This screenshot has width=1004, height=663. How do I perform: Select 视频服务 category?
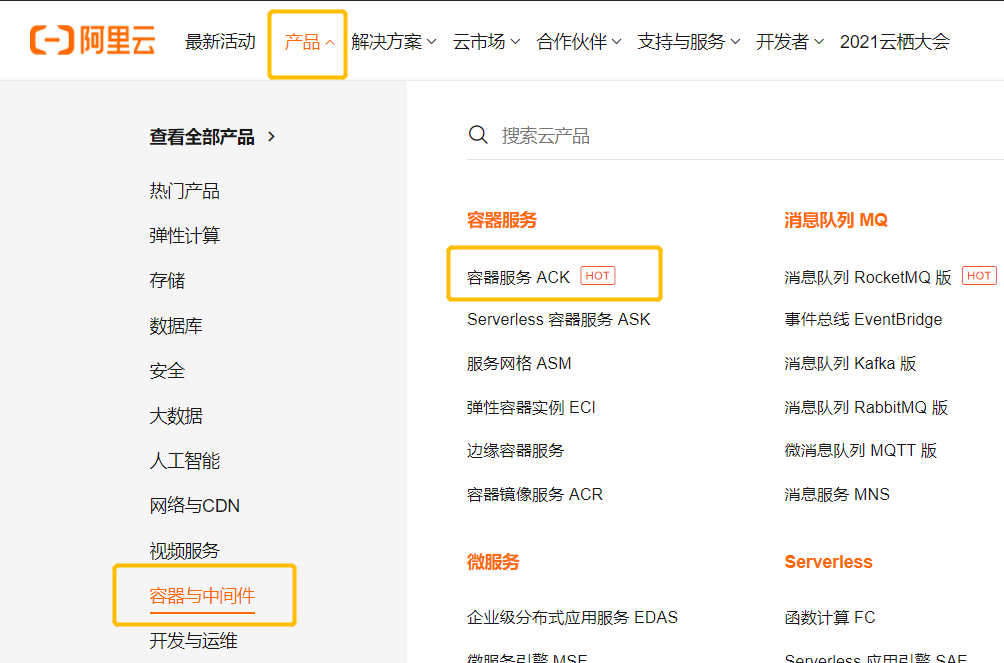pos(184,551)
